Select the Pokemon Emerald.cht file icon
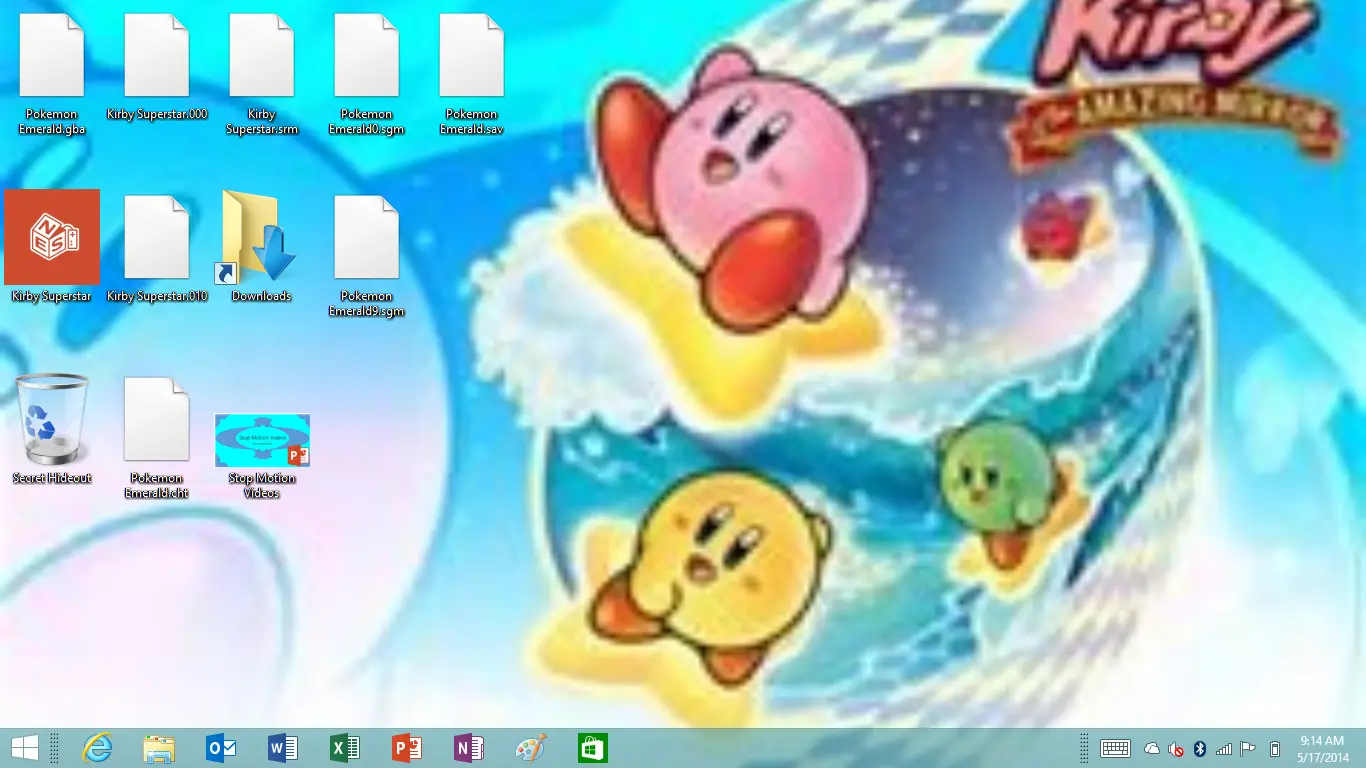The image size is (1366, 768). point(157,419)
